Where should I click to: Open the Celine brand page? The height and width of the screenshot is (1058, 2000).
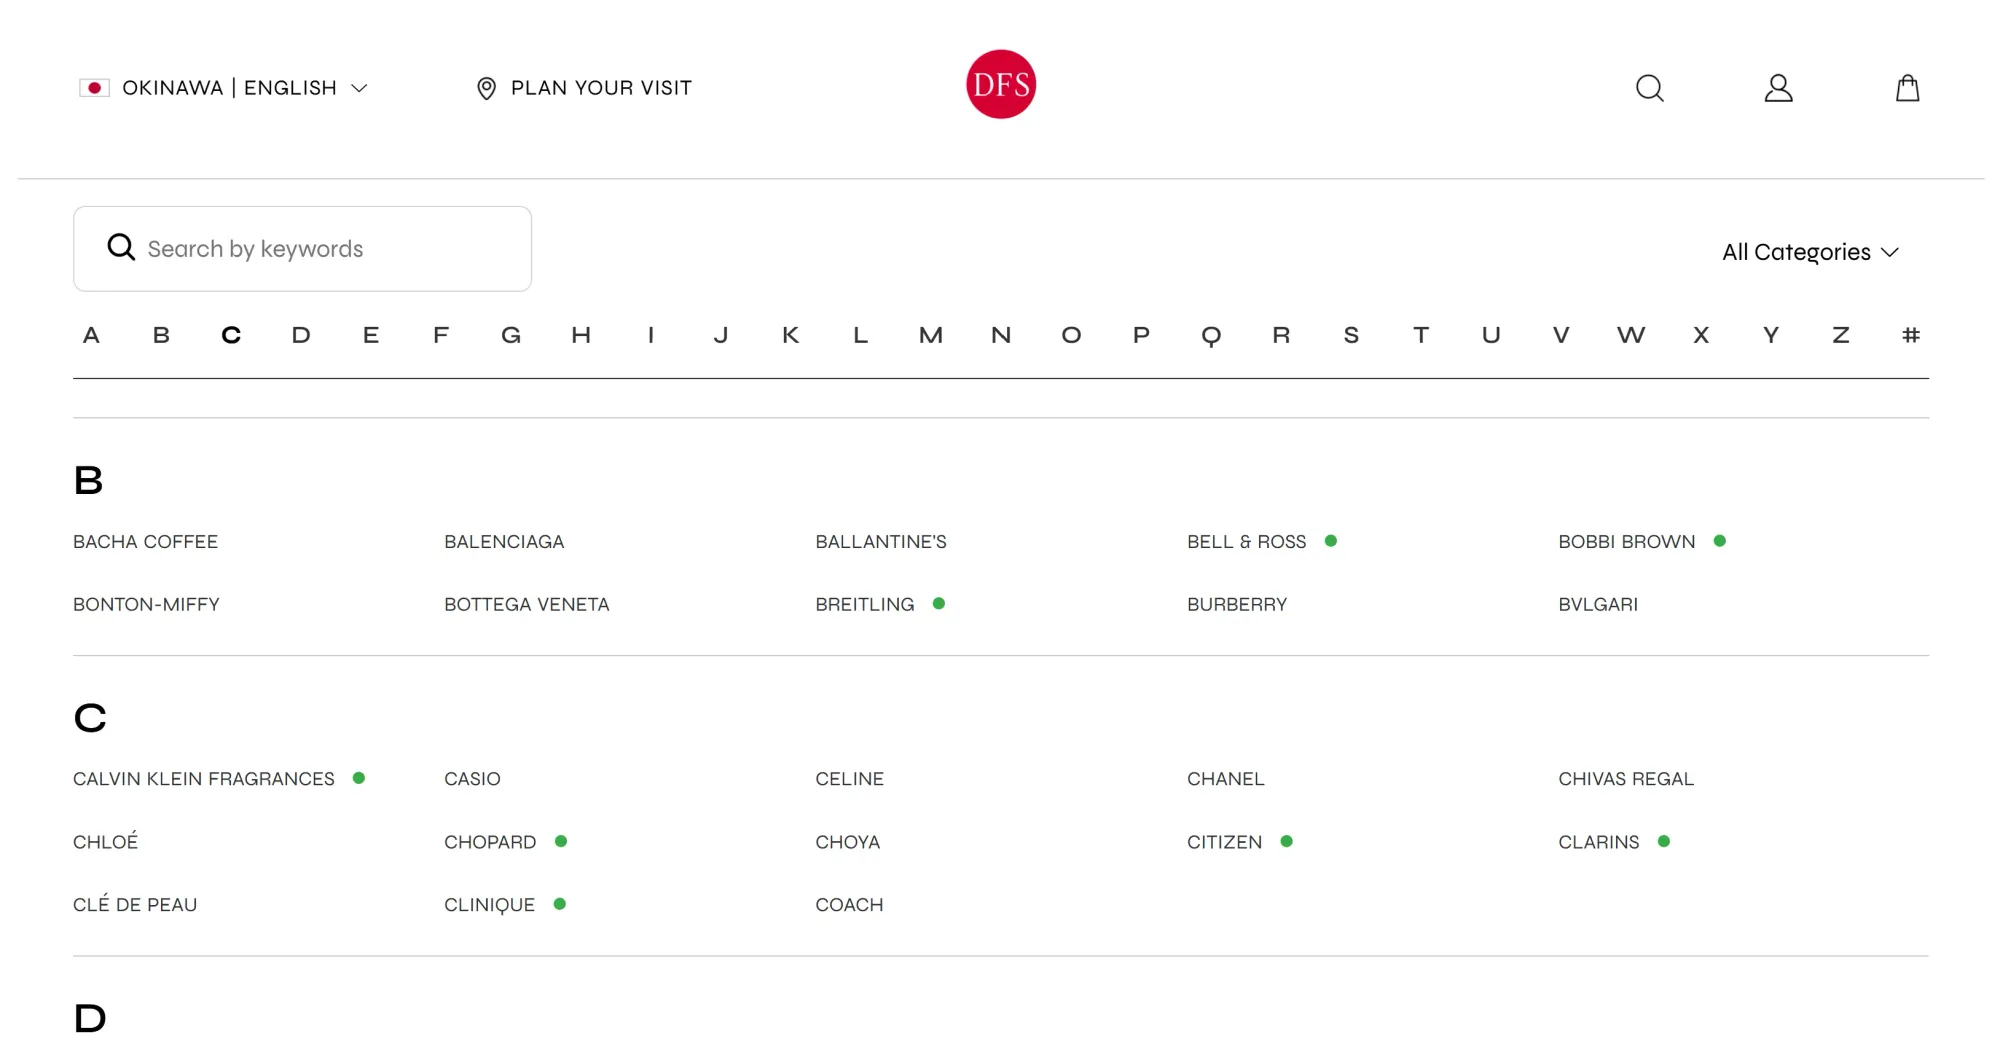pos(850,779)
